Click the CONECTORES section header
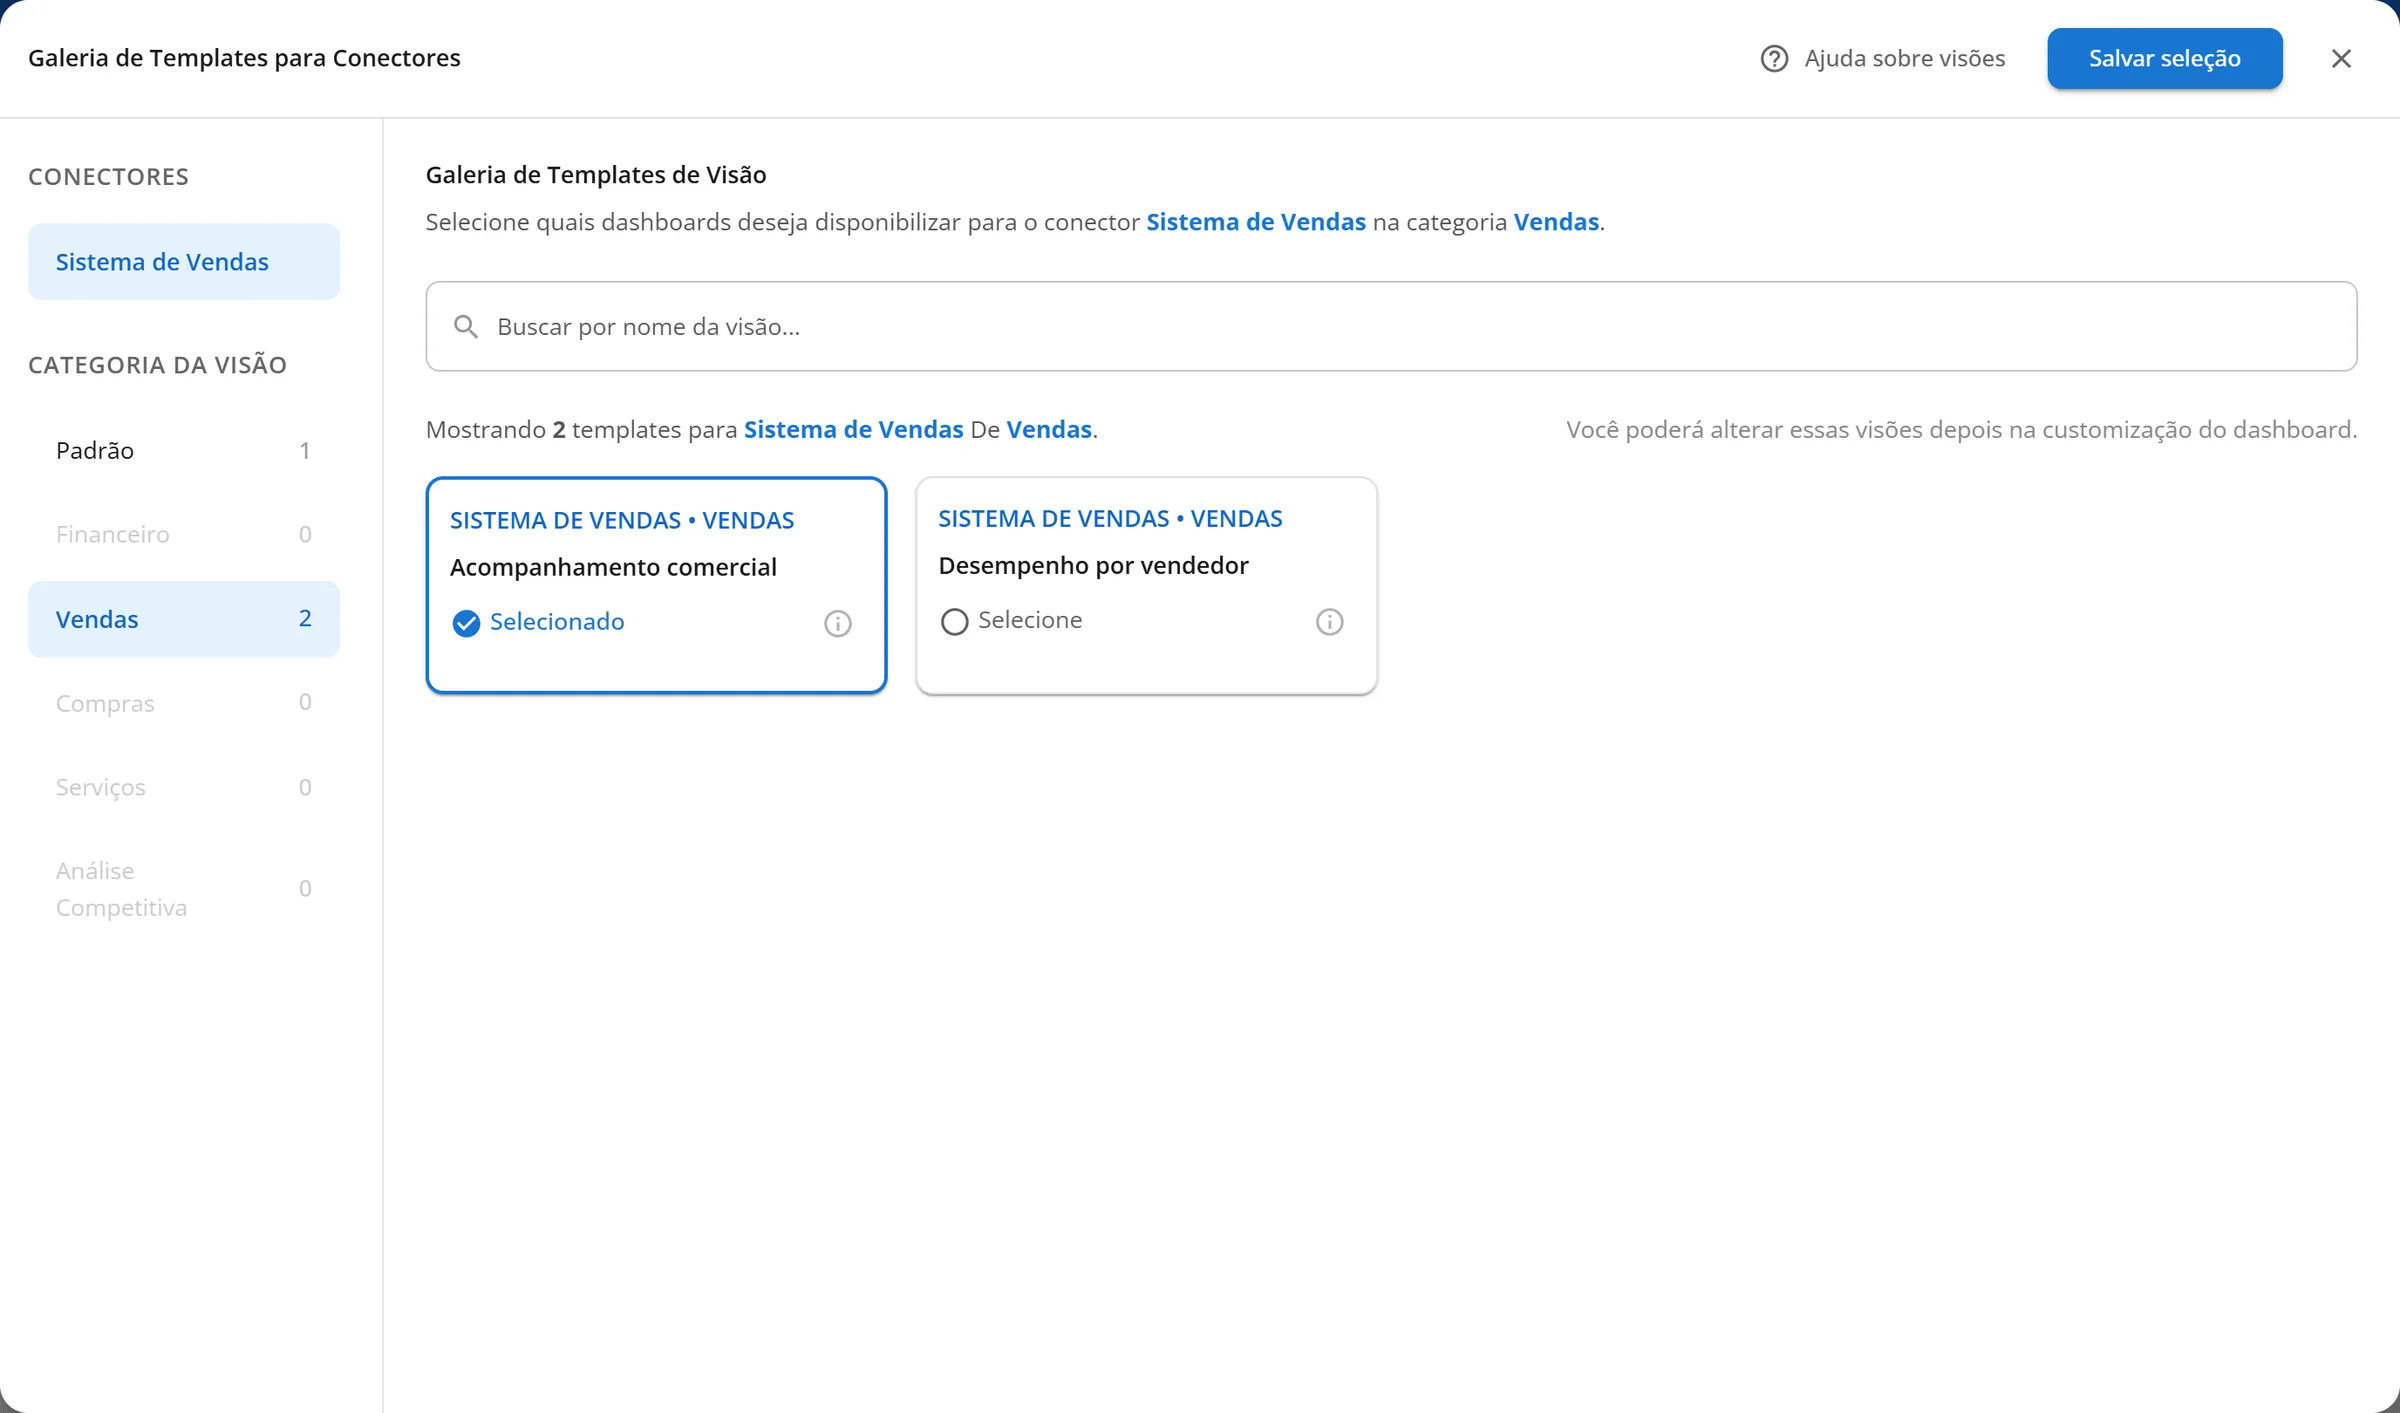Screen dimensions: 2400x1413 point(108,177)
